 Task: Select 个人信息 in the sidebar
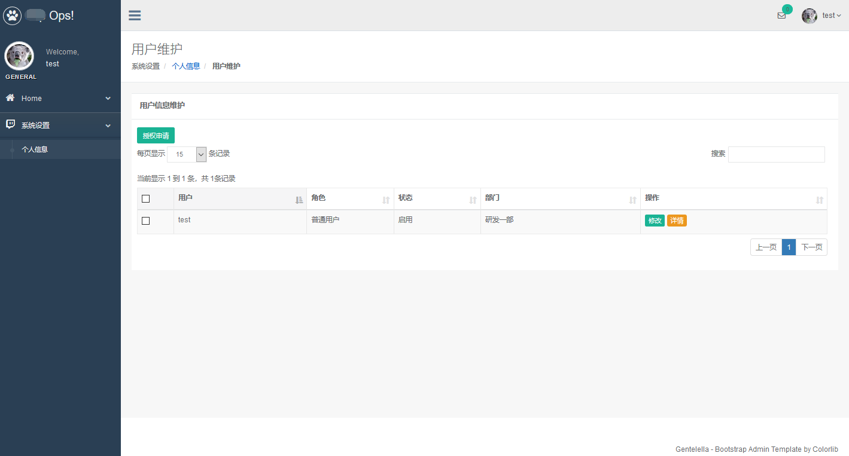click(35, 149)
